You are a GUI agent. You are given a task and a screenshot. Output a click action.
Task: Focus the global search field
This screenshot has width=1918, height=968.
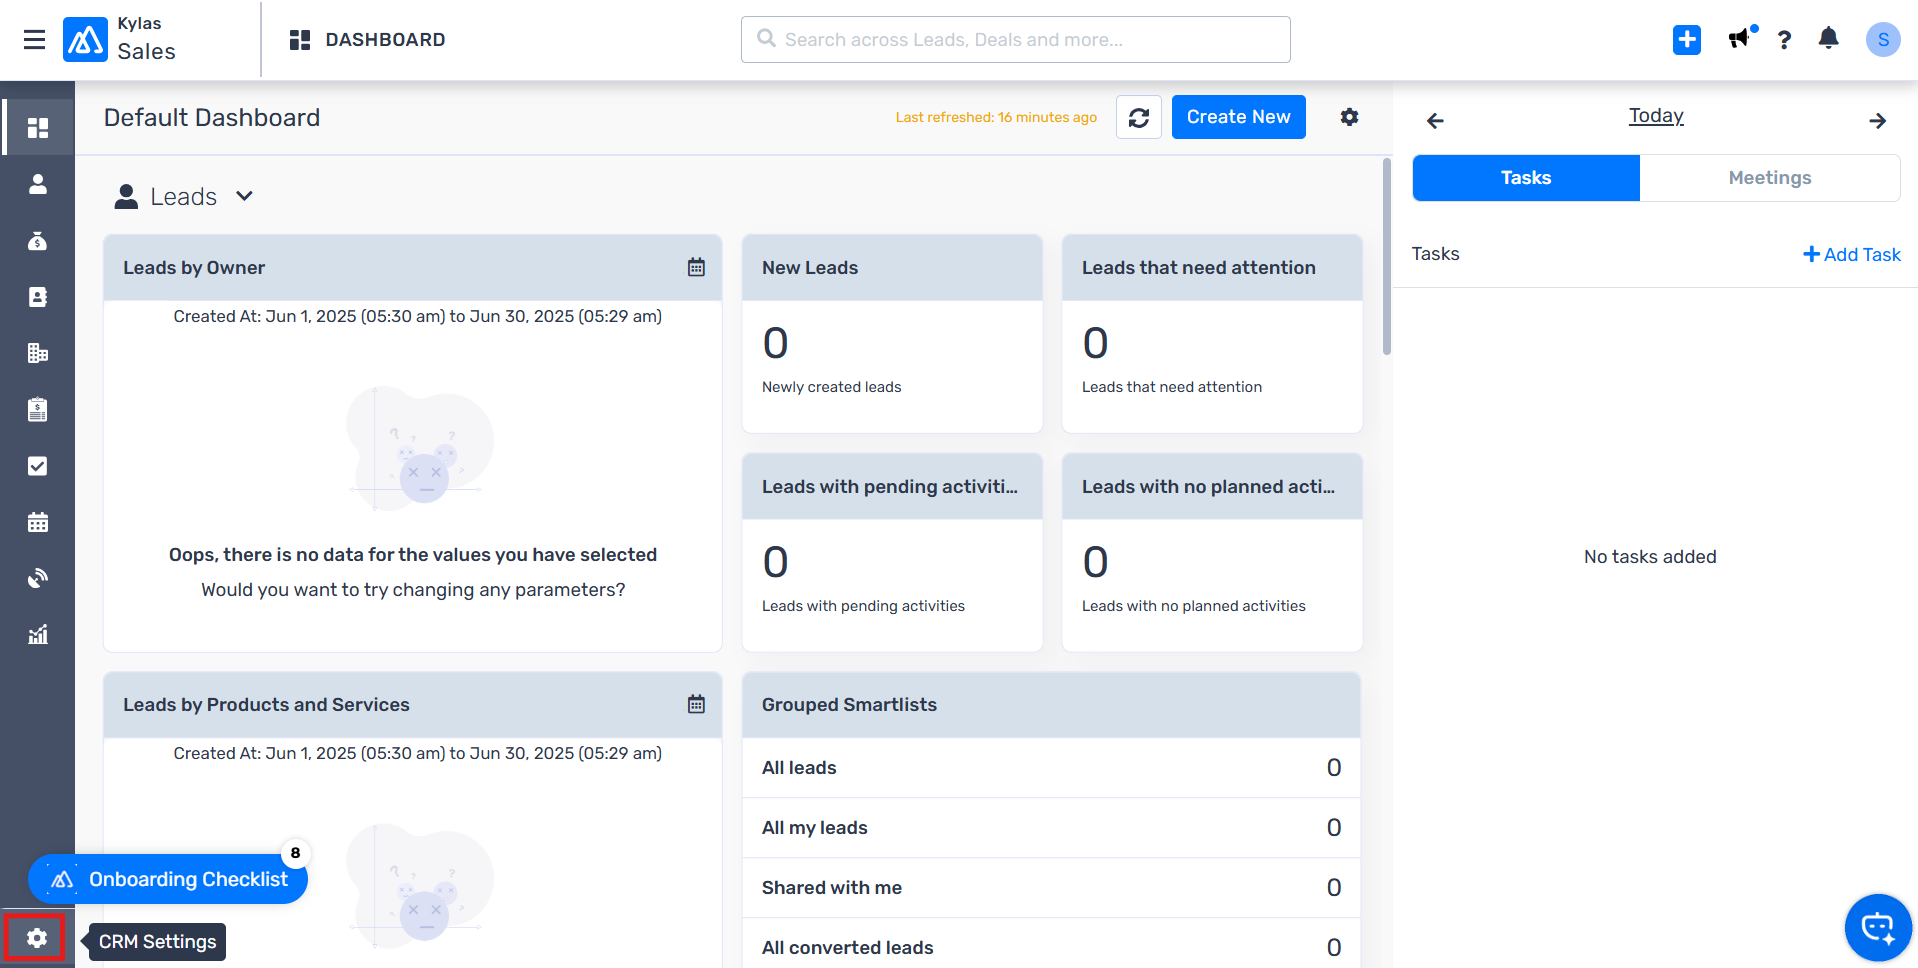coord(1015,40)
